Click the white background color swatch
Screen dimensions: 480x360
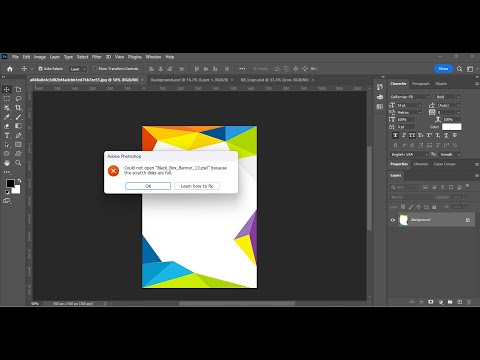[x=17, y=190]
